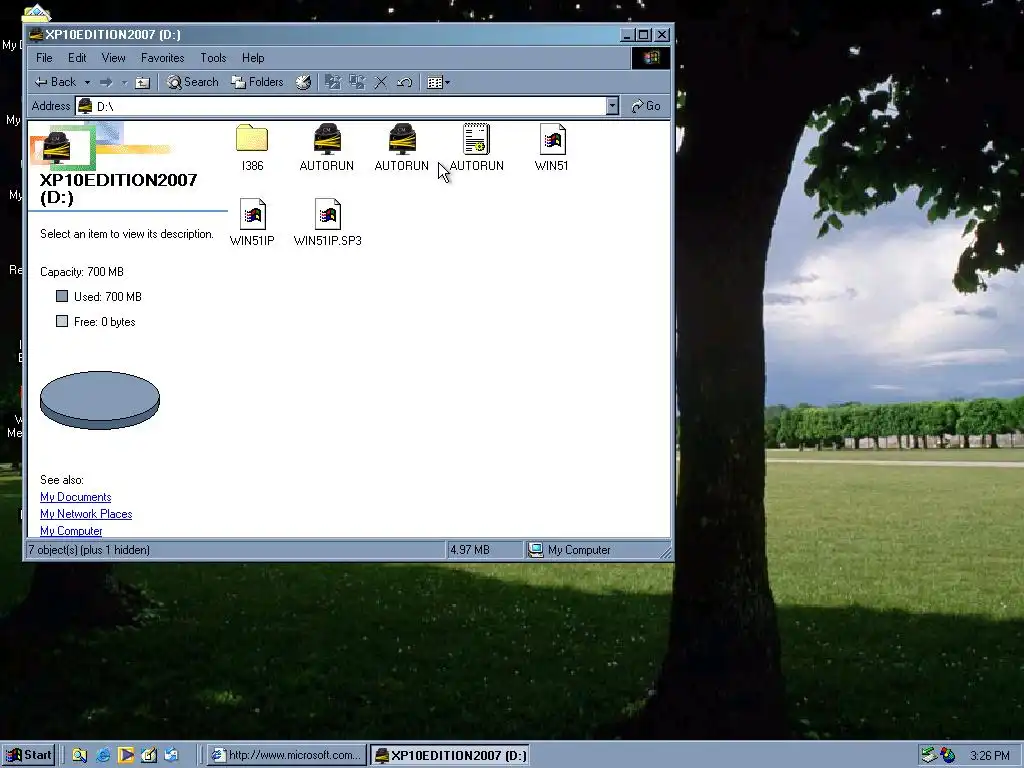Click the Start button
This screenshot has width=1024, height=768.
29,755
